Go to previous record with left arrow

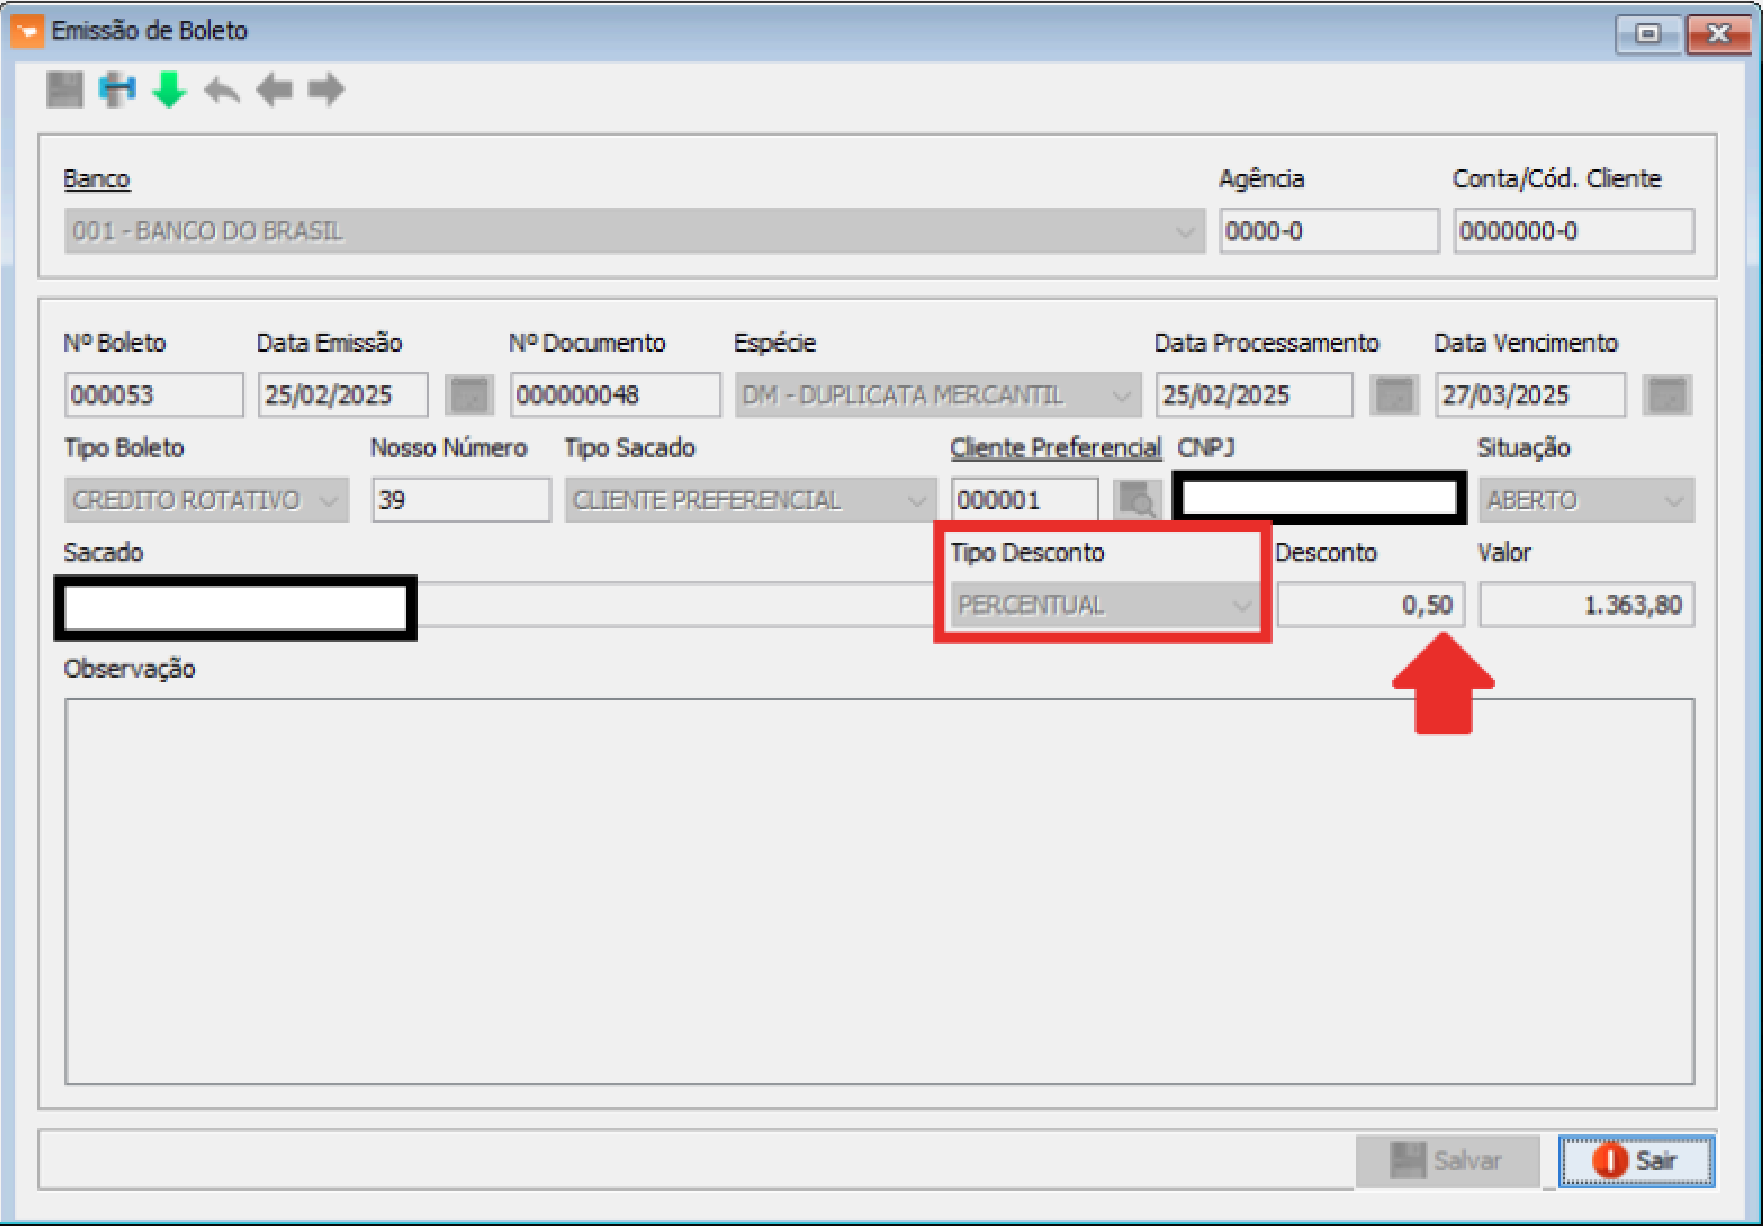(x=274, y=90)
